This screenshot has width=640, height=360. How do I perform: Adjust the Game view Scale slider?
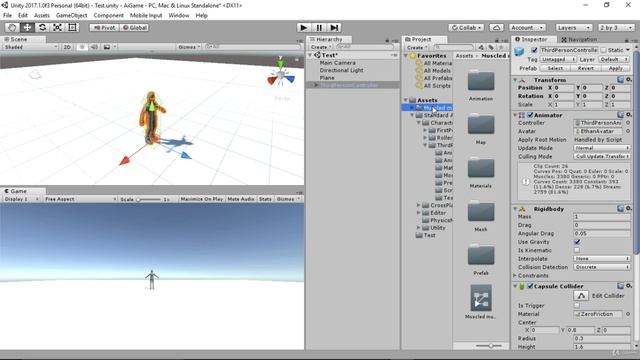coord(149,199)
